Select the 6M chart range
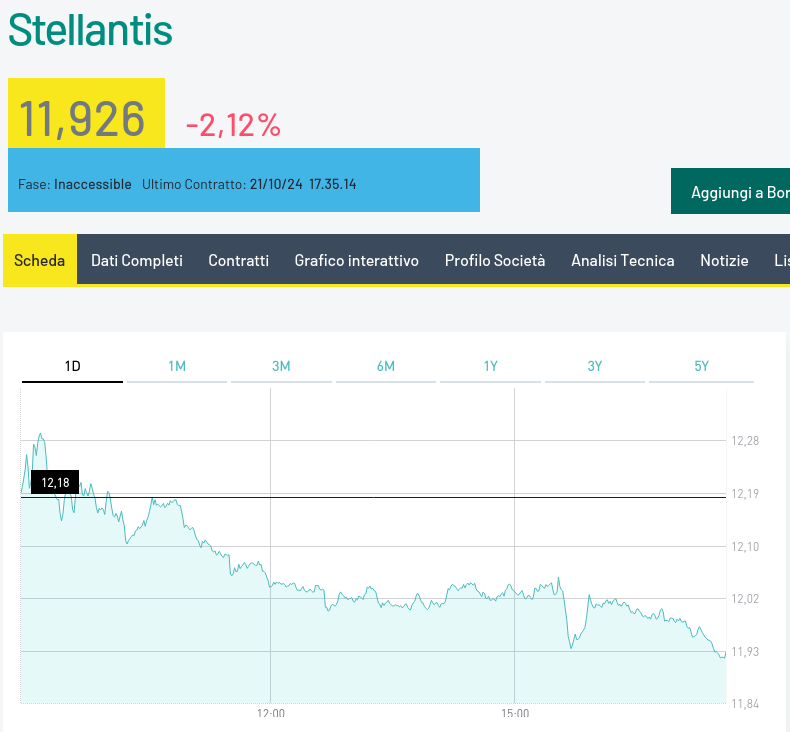The width and height of the screenshot is (790, 732). (386, 366)
